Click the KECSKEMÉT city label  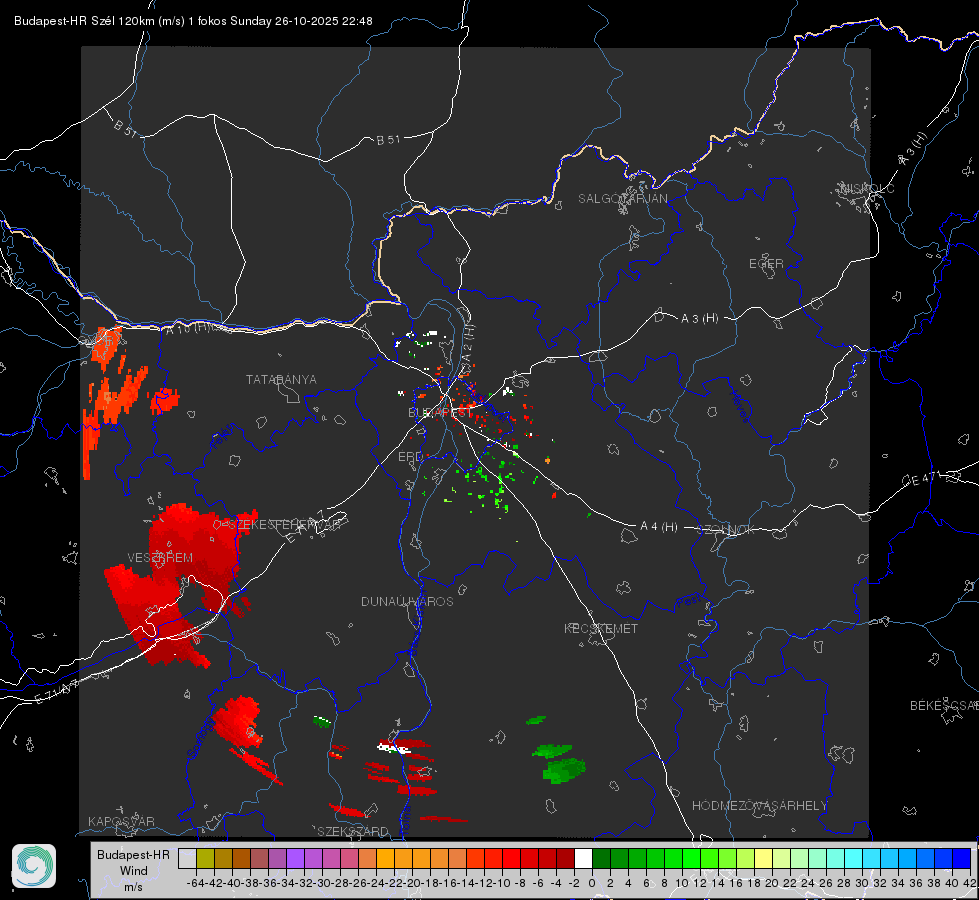click(601, 628)
